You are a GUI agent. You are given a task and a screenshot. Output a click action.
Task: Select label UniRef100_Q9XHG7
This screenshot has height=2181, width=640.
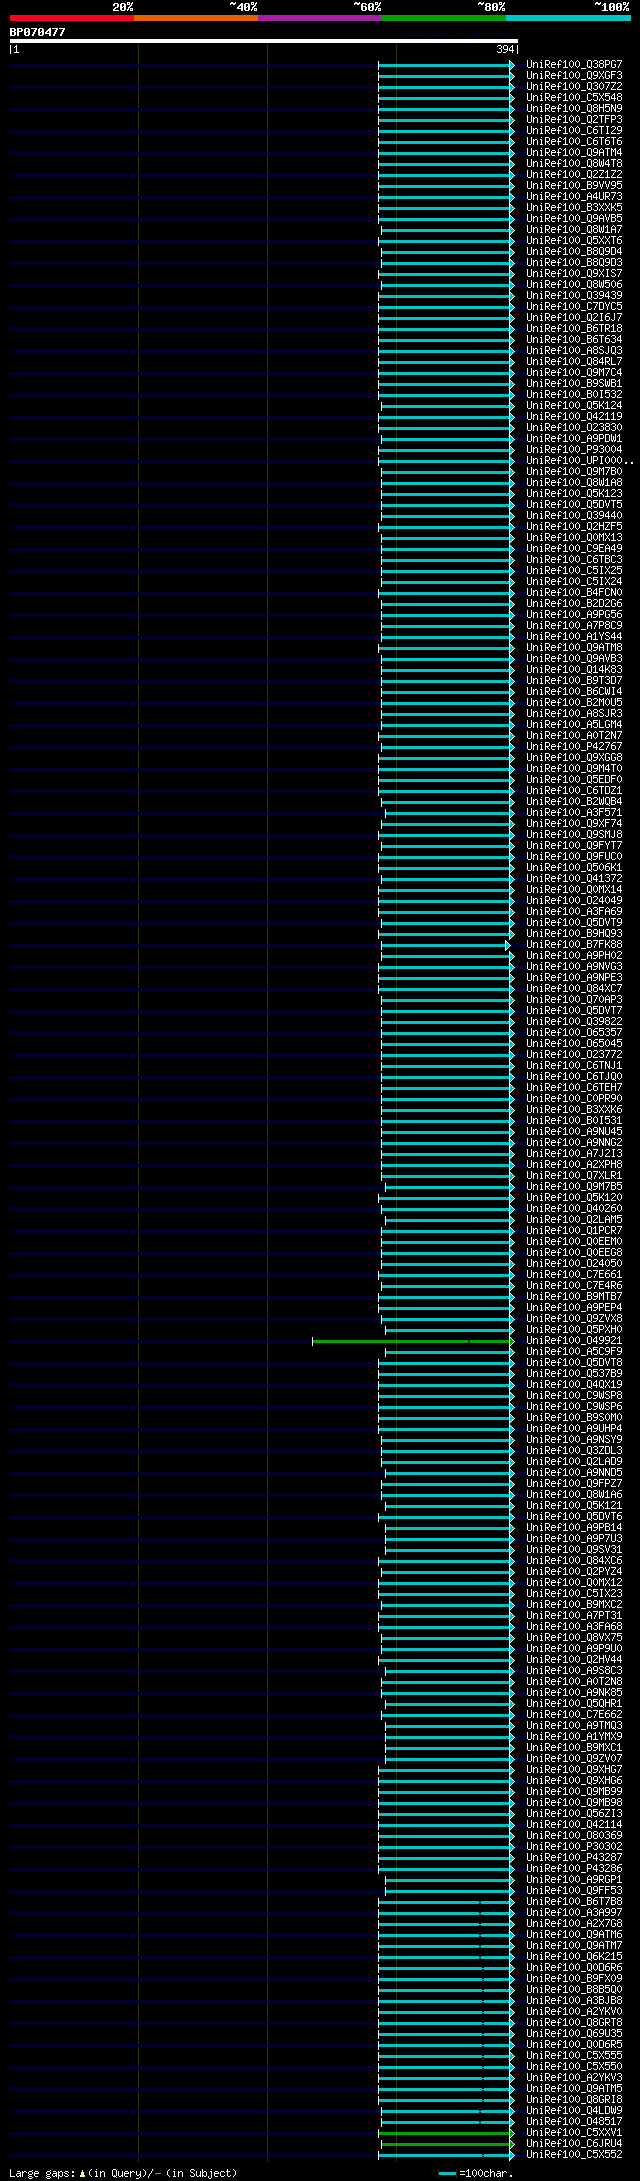(x=574, y=1769)
